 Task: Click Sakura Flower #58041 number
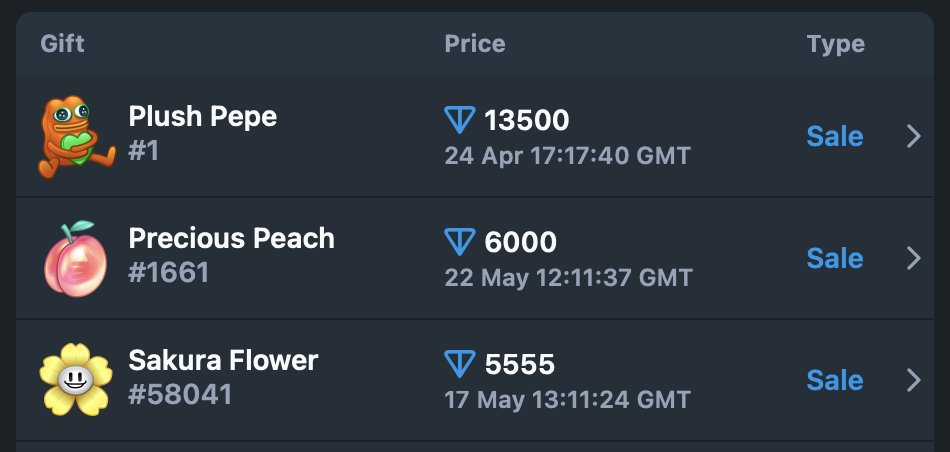click(181, 394)
